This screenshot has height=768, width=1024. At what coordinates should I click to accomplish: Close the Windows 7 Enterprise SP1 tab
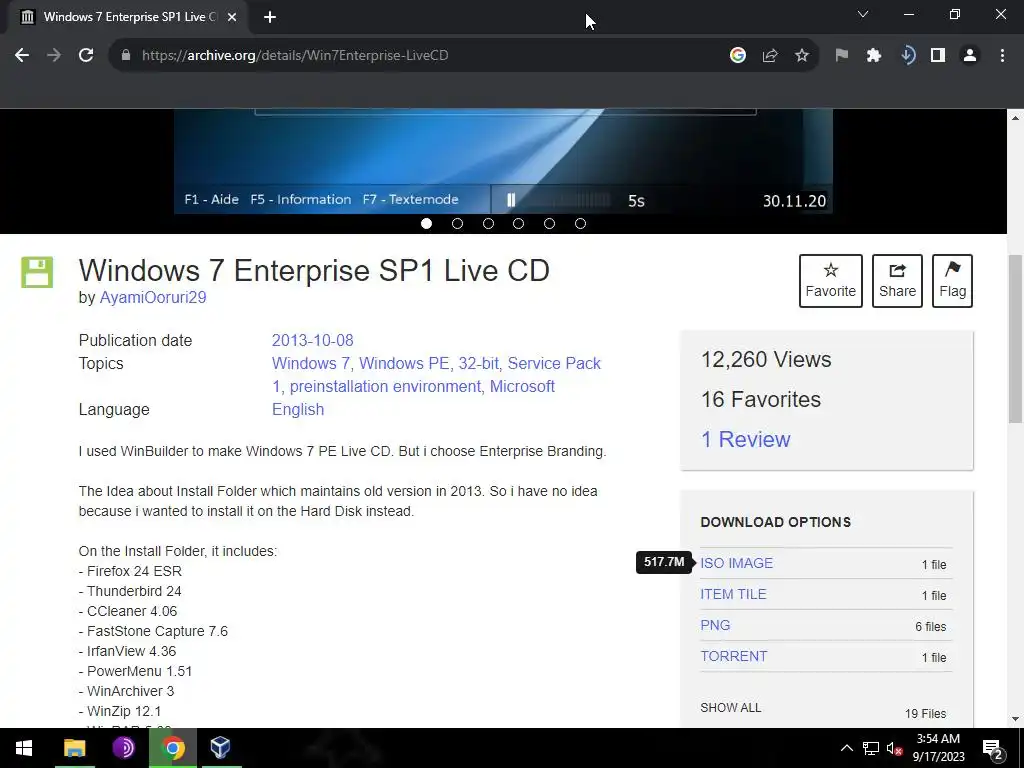click(232, 18)
